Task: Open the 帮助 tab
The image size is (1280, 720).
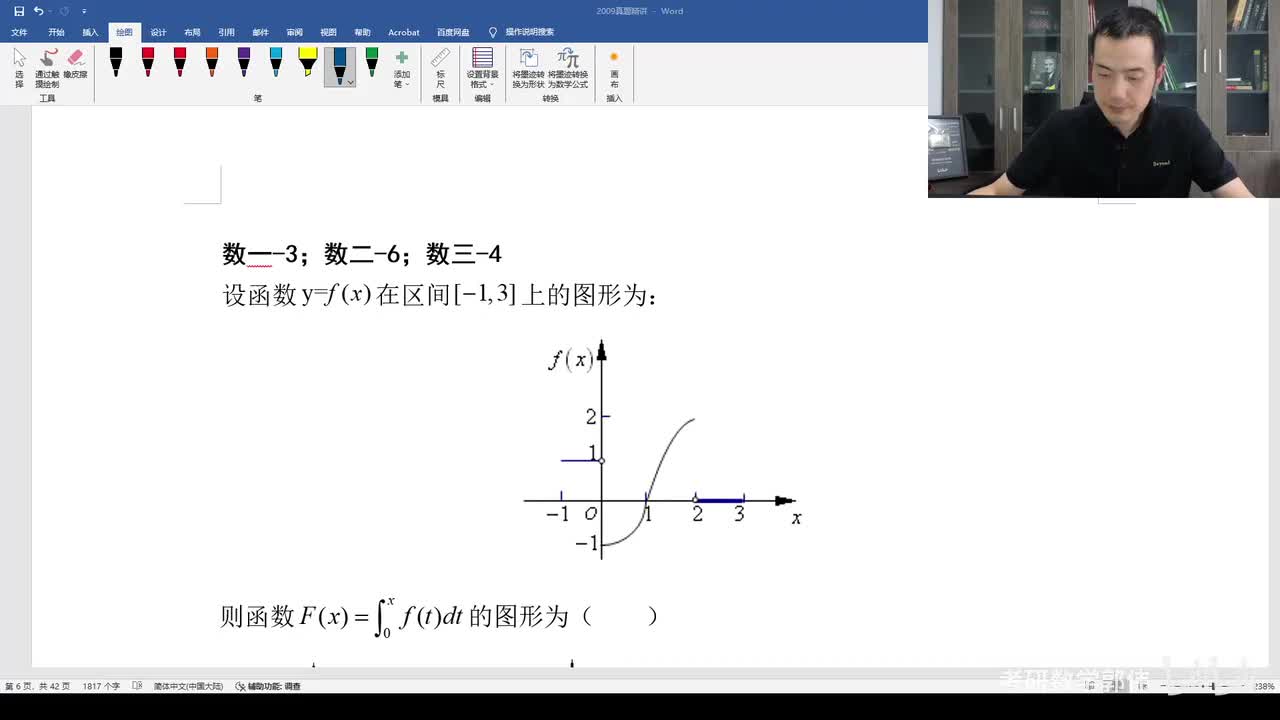Action: (362, 32)
